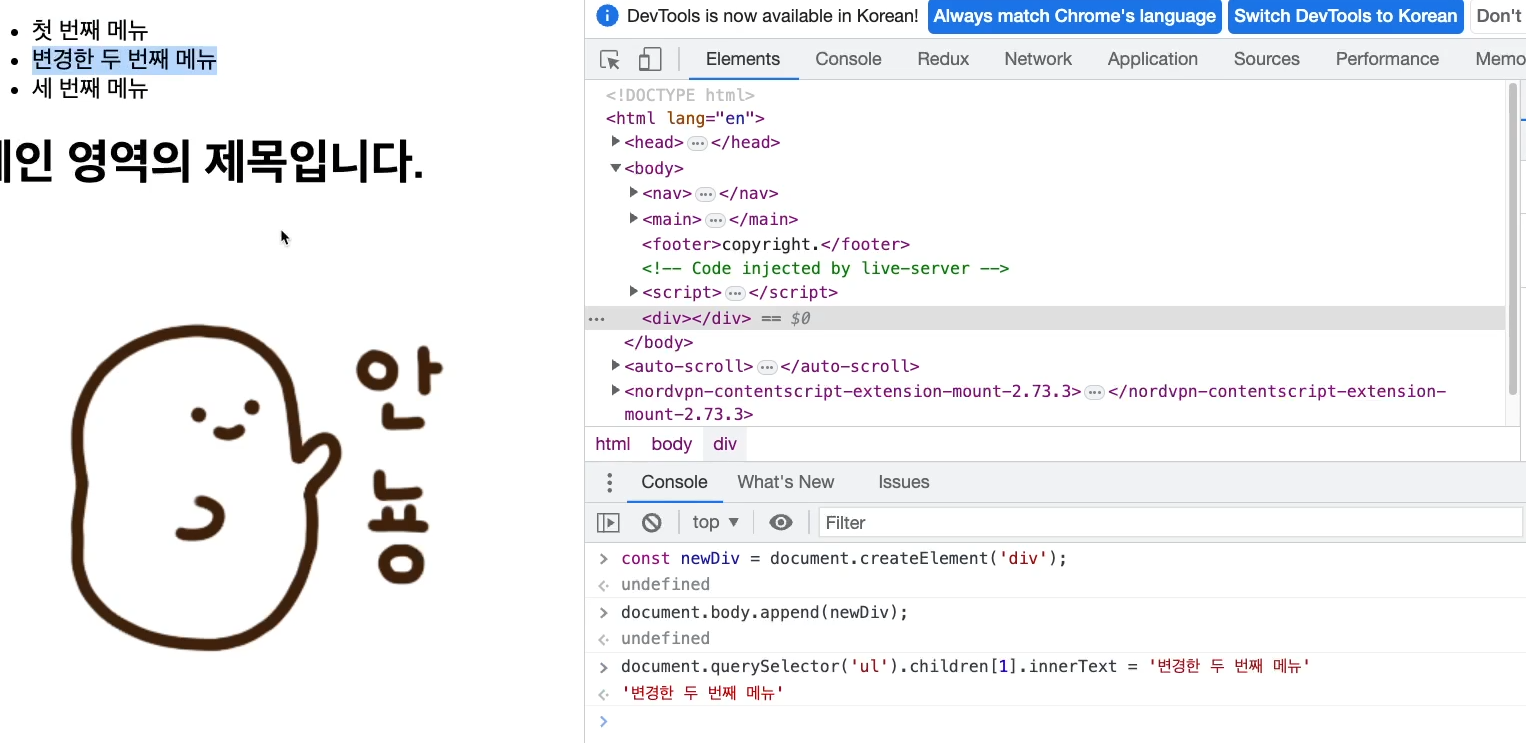Toggle the device toolbar icon
Screen dimensions: 1526x743
pos(650,60)
